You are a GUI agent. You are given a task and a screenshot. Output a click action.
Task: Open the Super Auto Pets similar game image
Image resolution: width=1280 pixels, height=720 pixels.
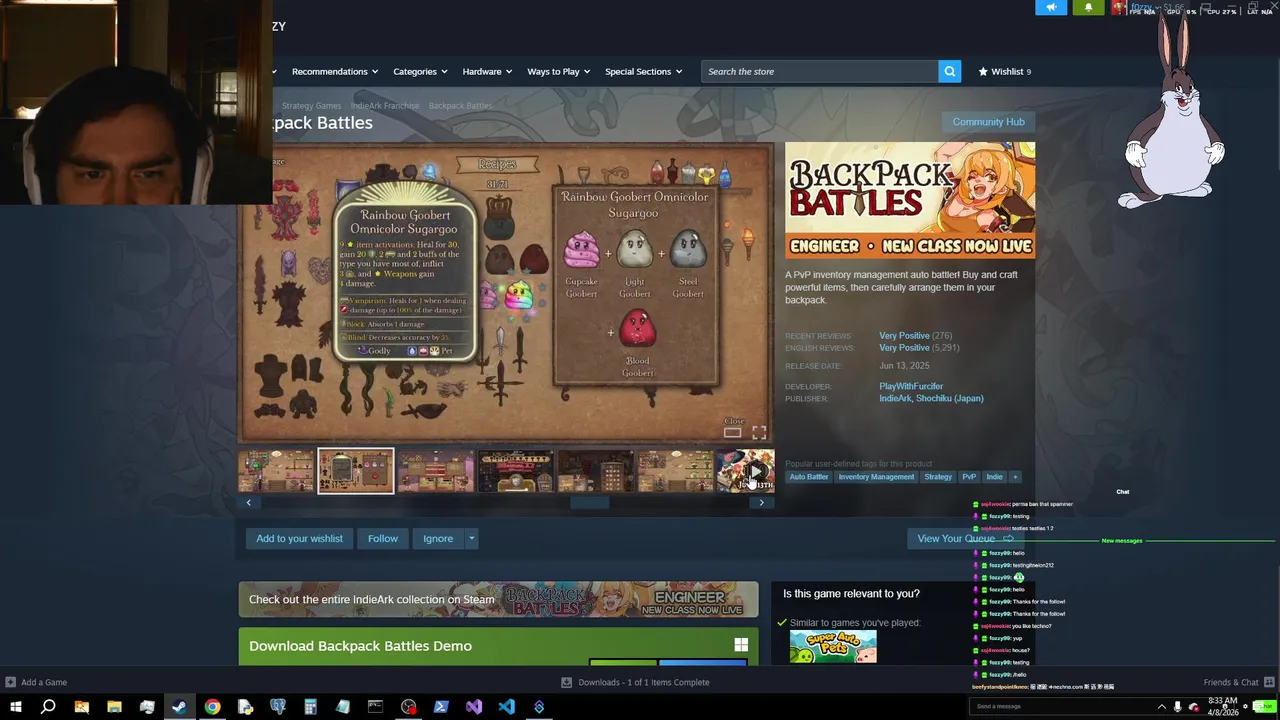833,647
